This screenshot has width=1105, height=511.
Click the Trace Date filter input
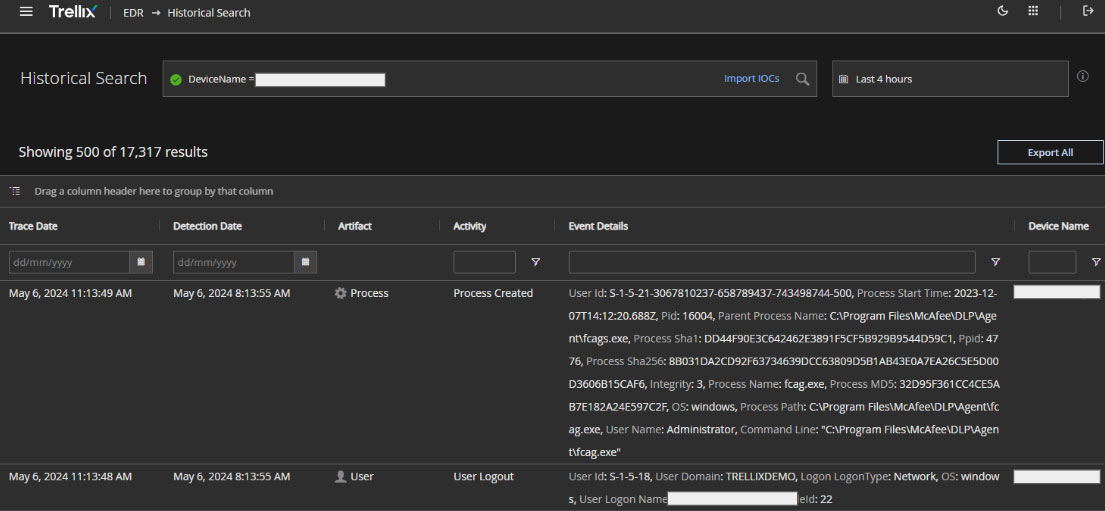(x=70, y=262)
